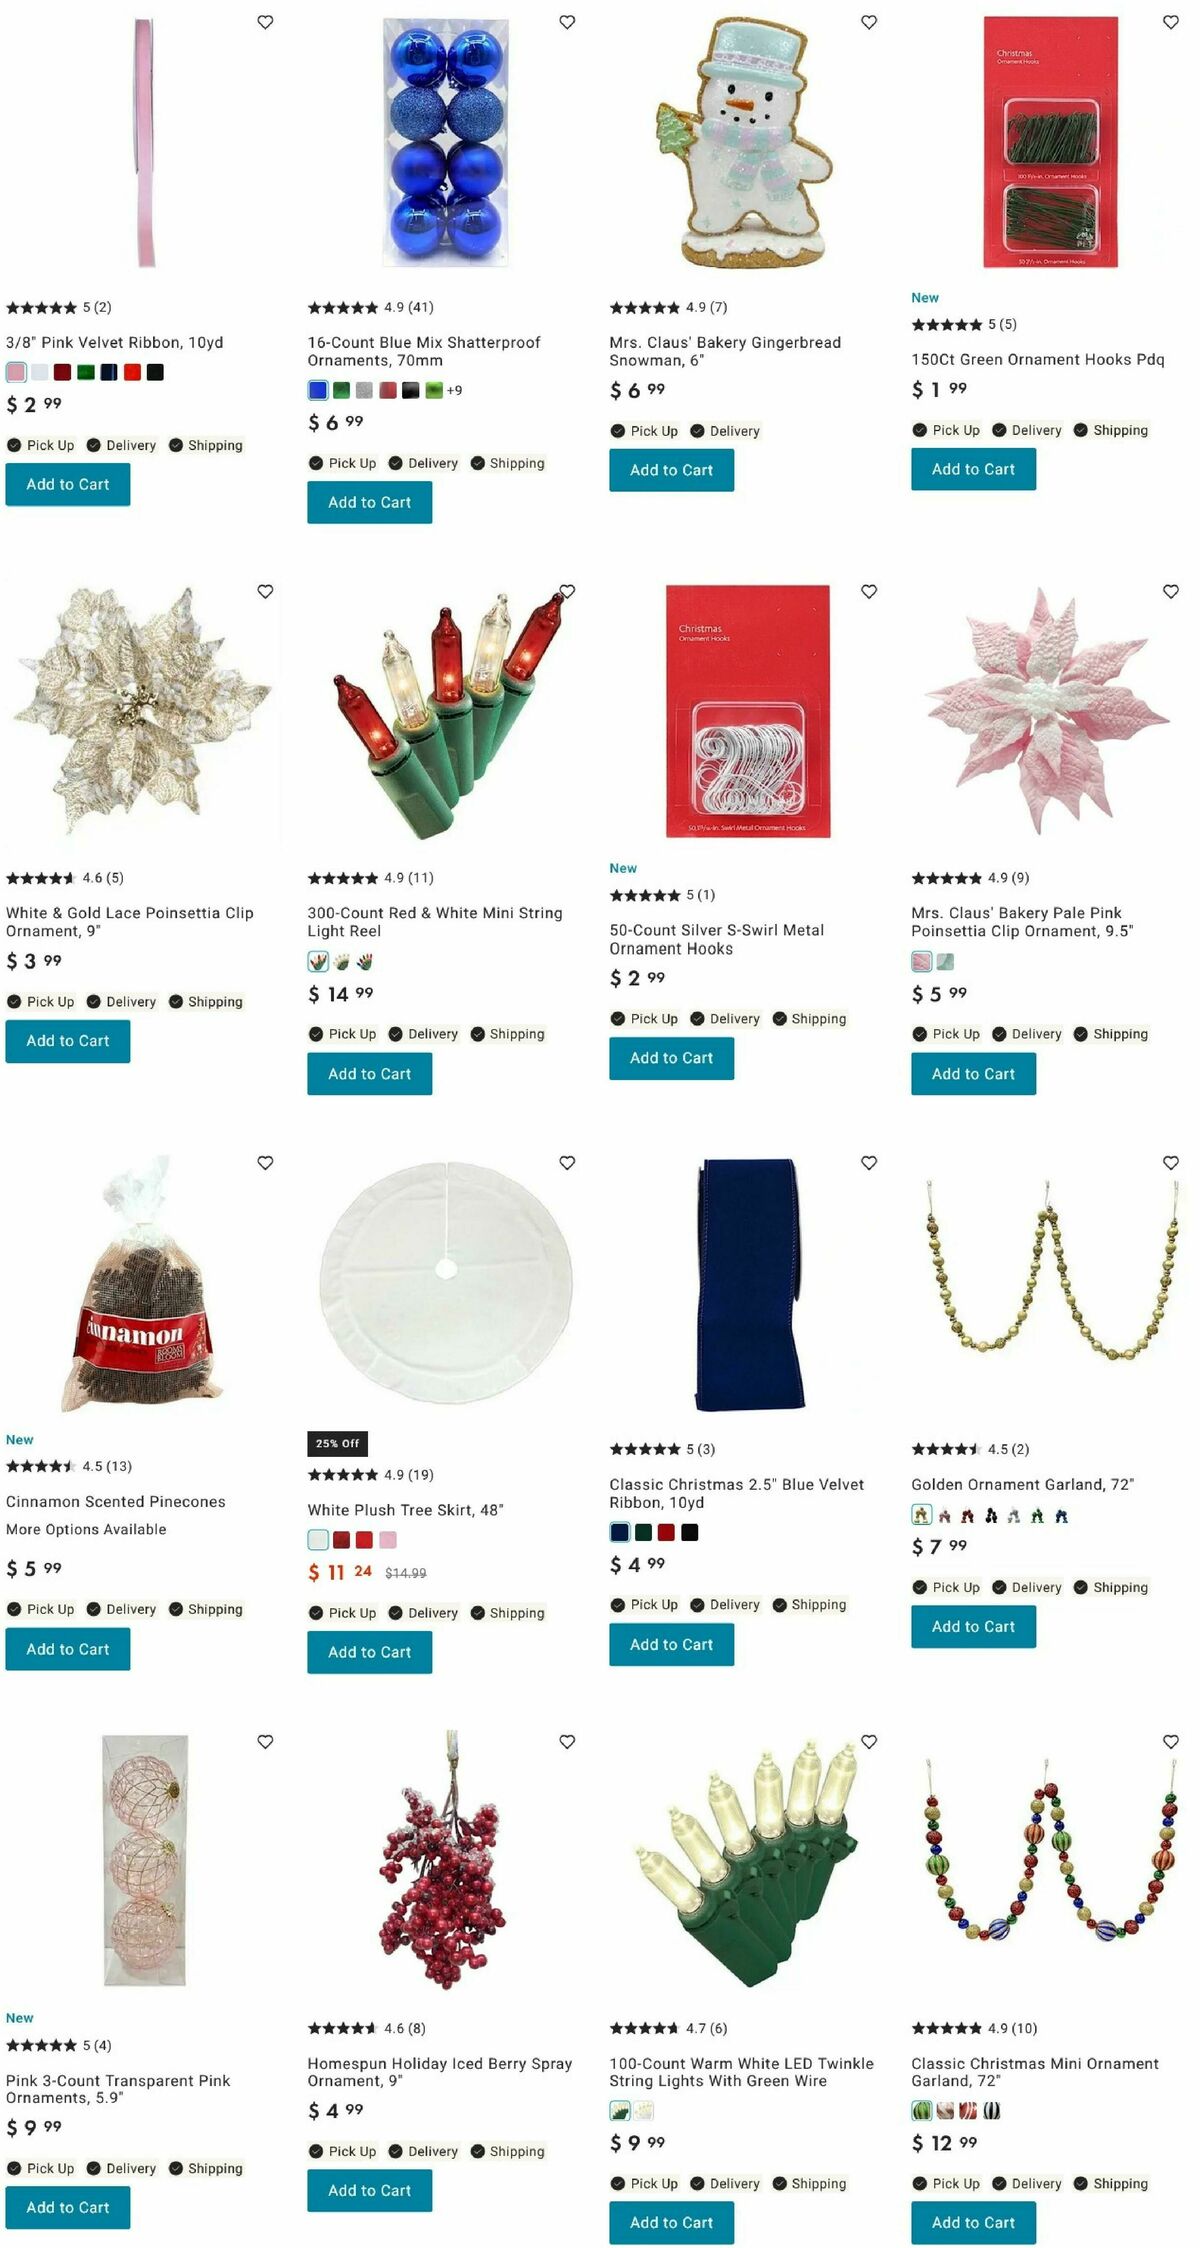This screenshot has width=1200, height=2248.
Task: Add 300-Count Mini String Light Reel to cart
Action: click(x=369, y=1074)
